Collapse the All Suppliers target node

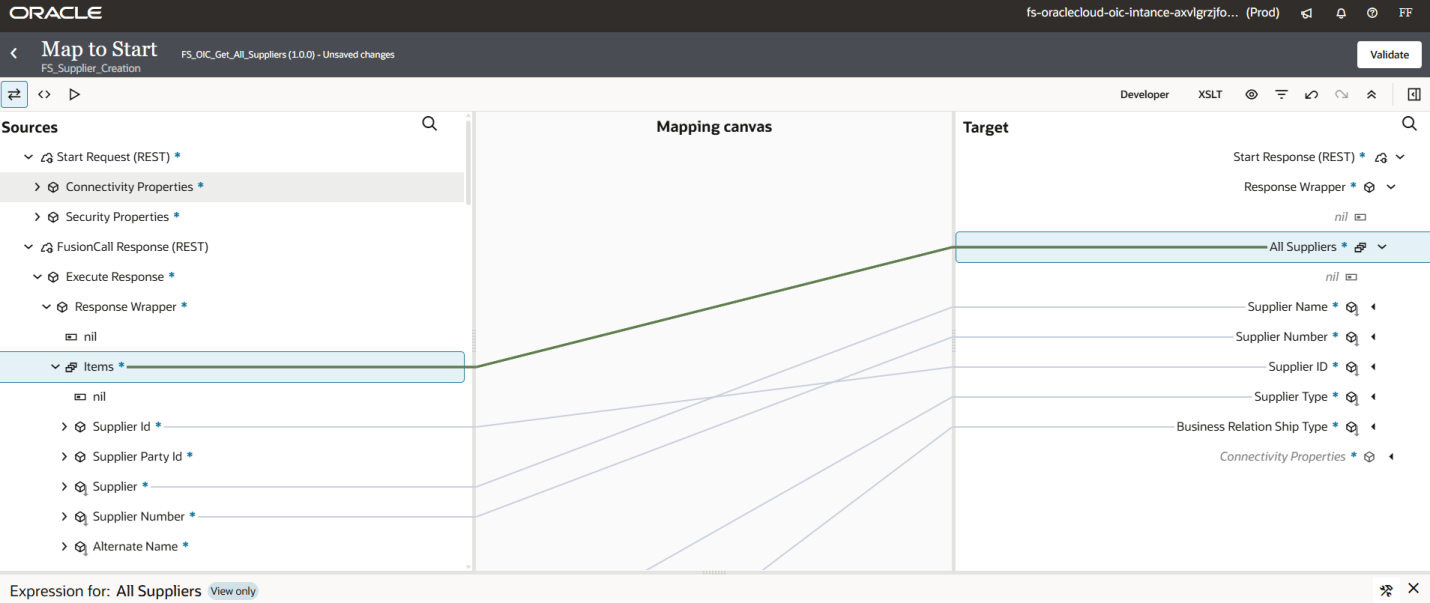point(1382,247)
